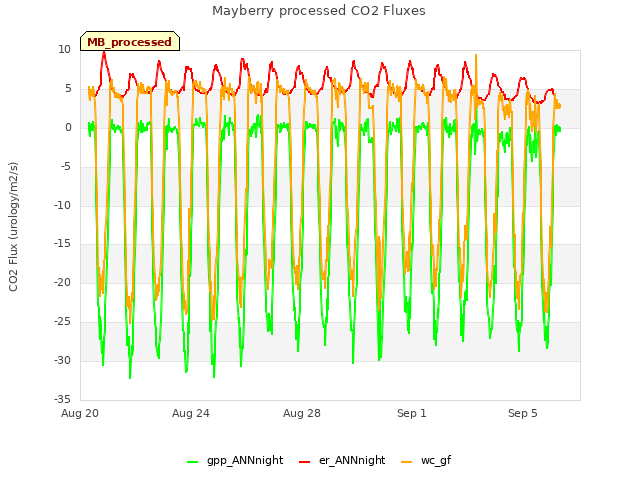This screenshot has height=480, width=640.
Task: Click the CO2 Flux y-axis title
Action: point(13,227)
